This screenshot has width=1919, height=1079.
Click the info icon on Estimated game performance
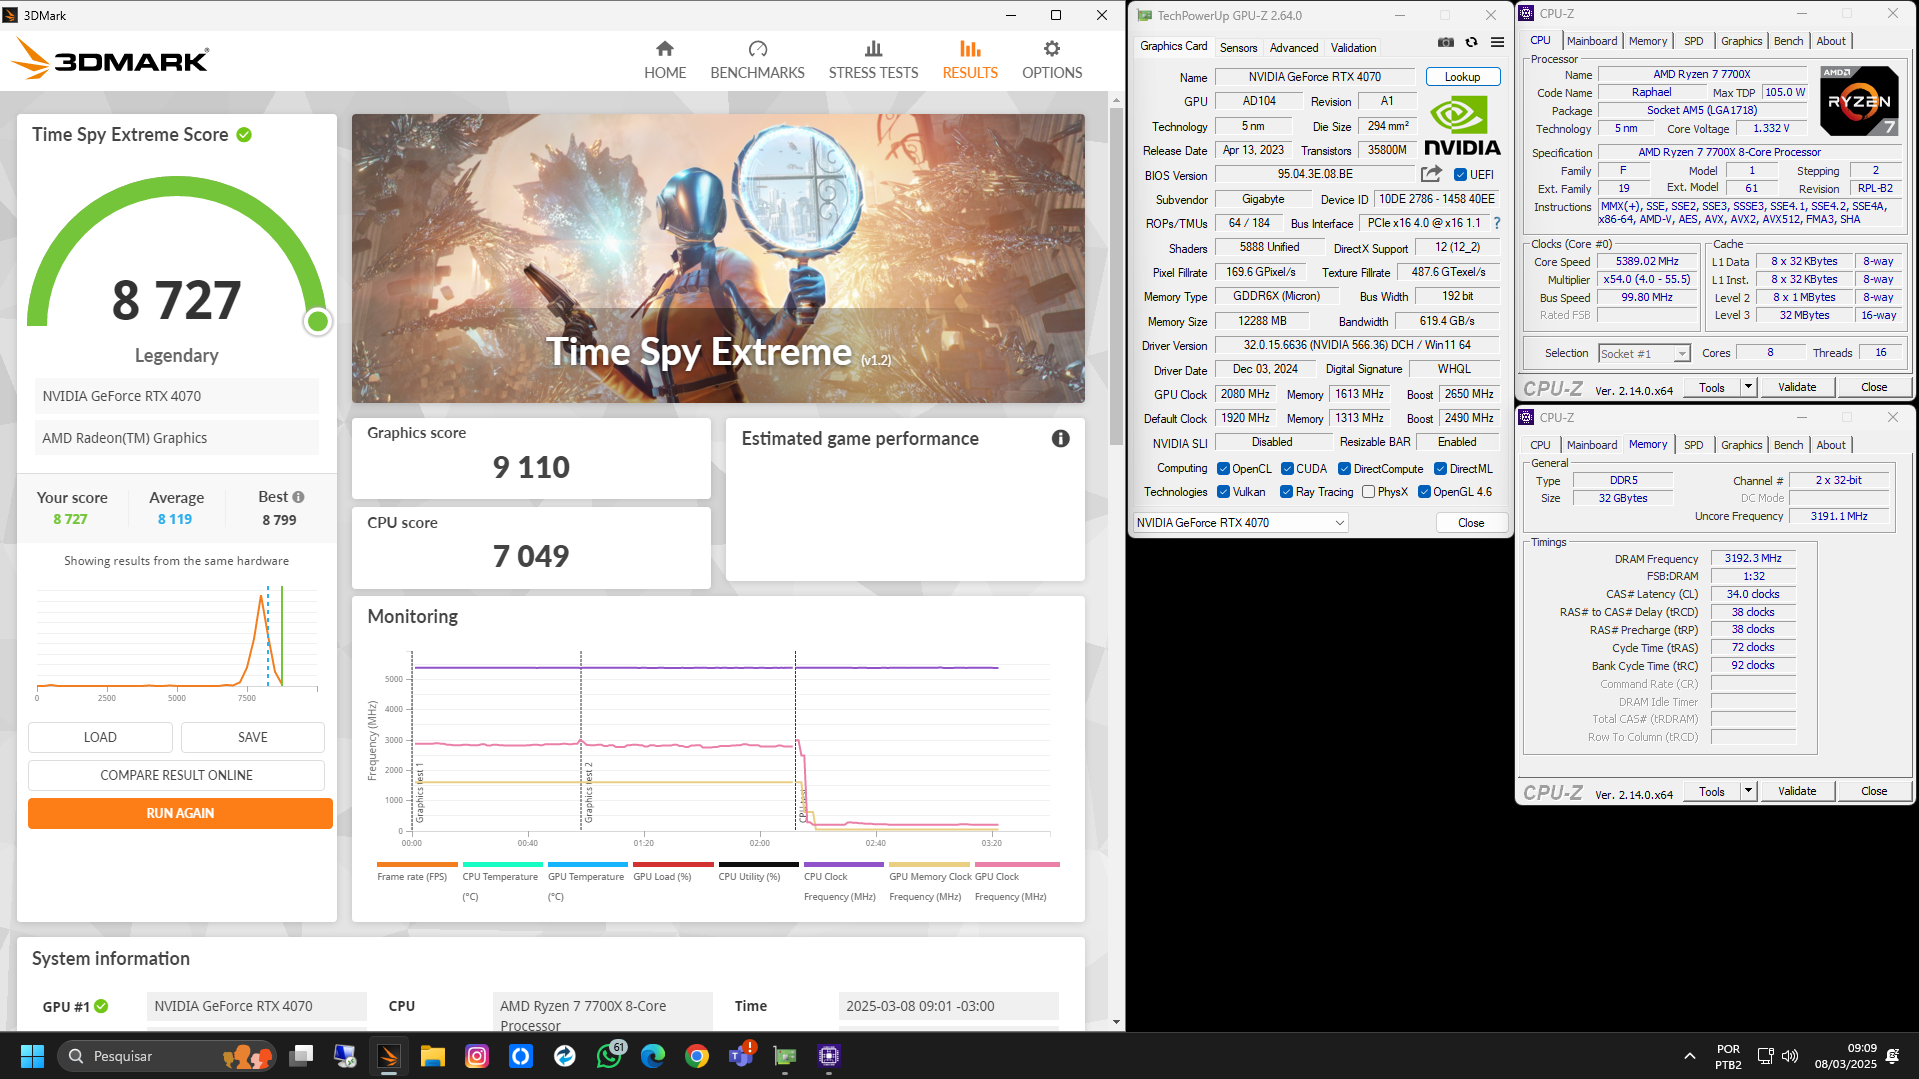click(1060, 438)
